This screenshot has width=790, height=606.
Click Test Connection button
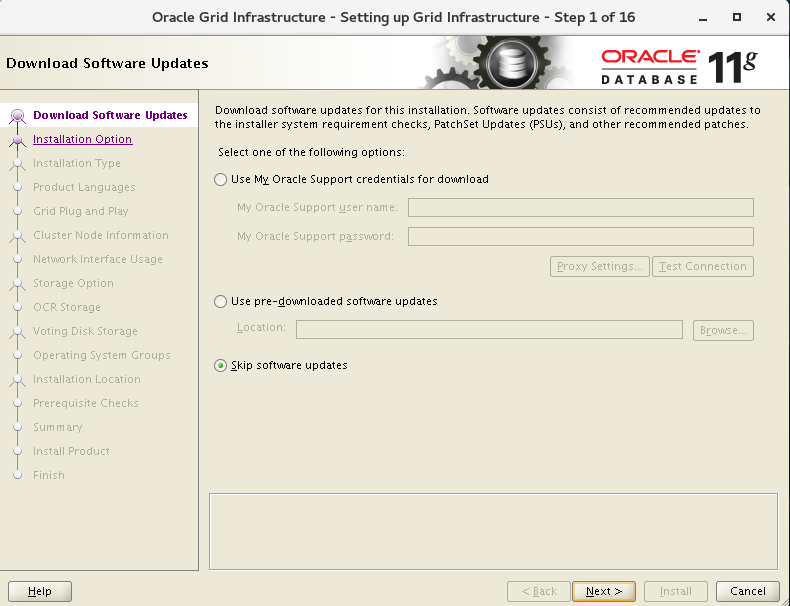(x=703, y=266)
